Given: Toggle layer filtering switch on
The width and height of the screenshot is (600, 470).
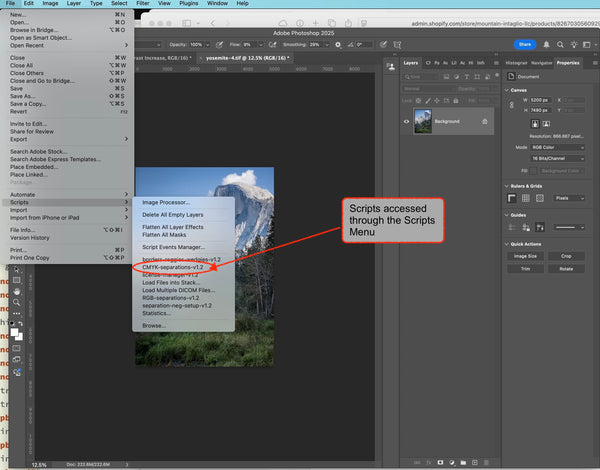Looking at the screenshot, I should 497,75.
